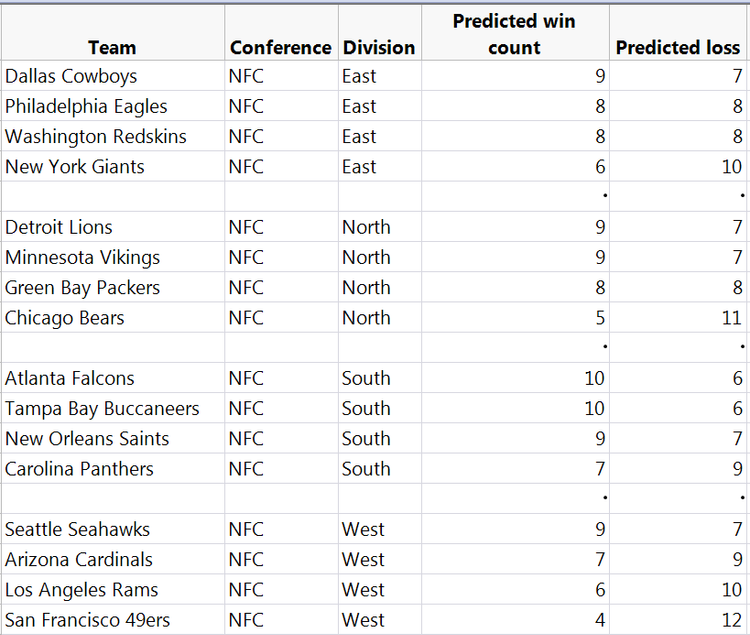
Task: Select the Dallas Cowboys team cell
Action: tap(71, 76)
